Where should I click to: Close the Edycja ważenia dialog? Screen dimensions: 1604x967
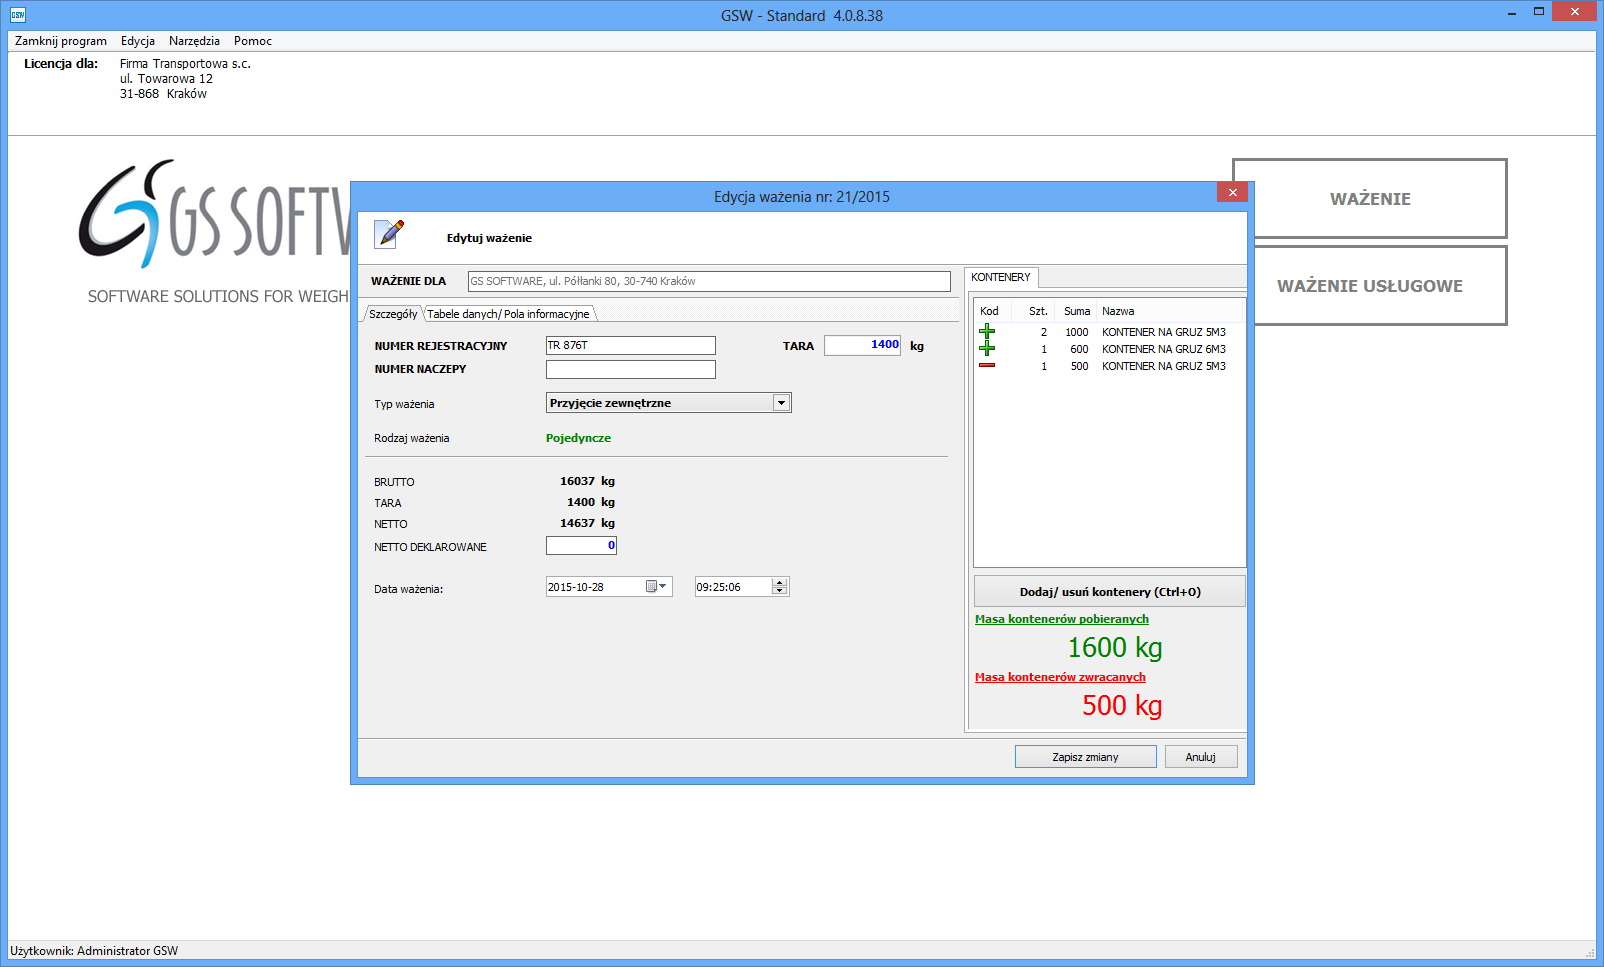(x=1232, y=193)
